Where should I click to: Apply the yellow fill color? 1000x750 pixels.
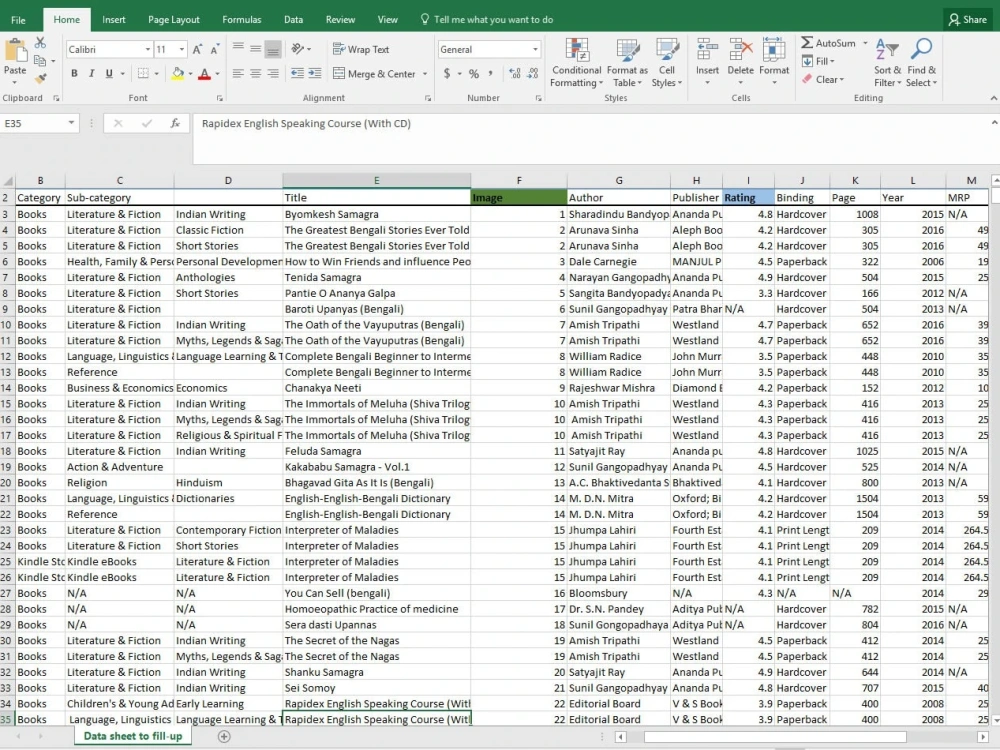pos(178,74)
